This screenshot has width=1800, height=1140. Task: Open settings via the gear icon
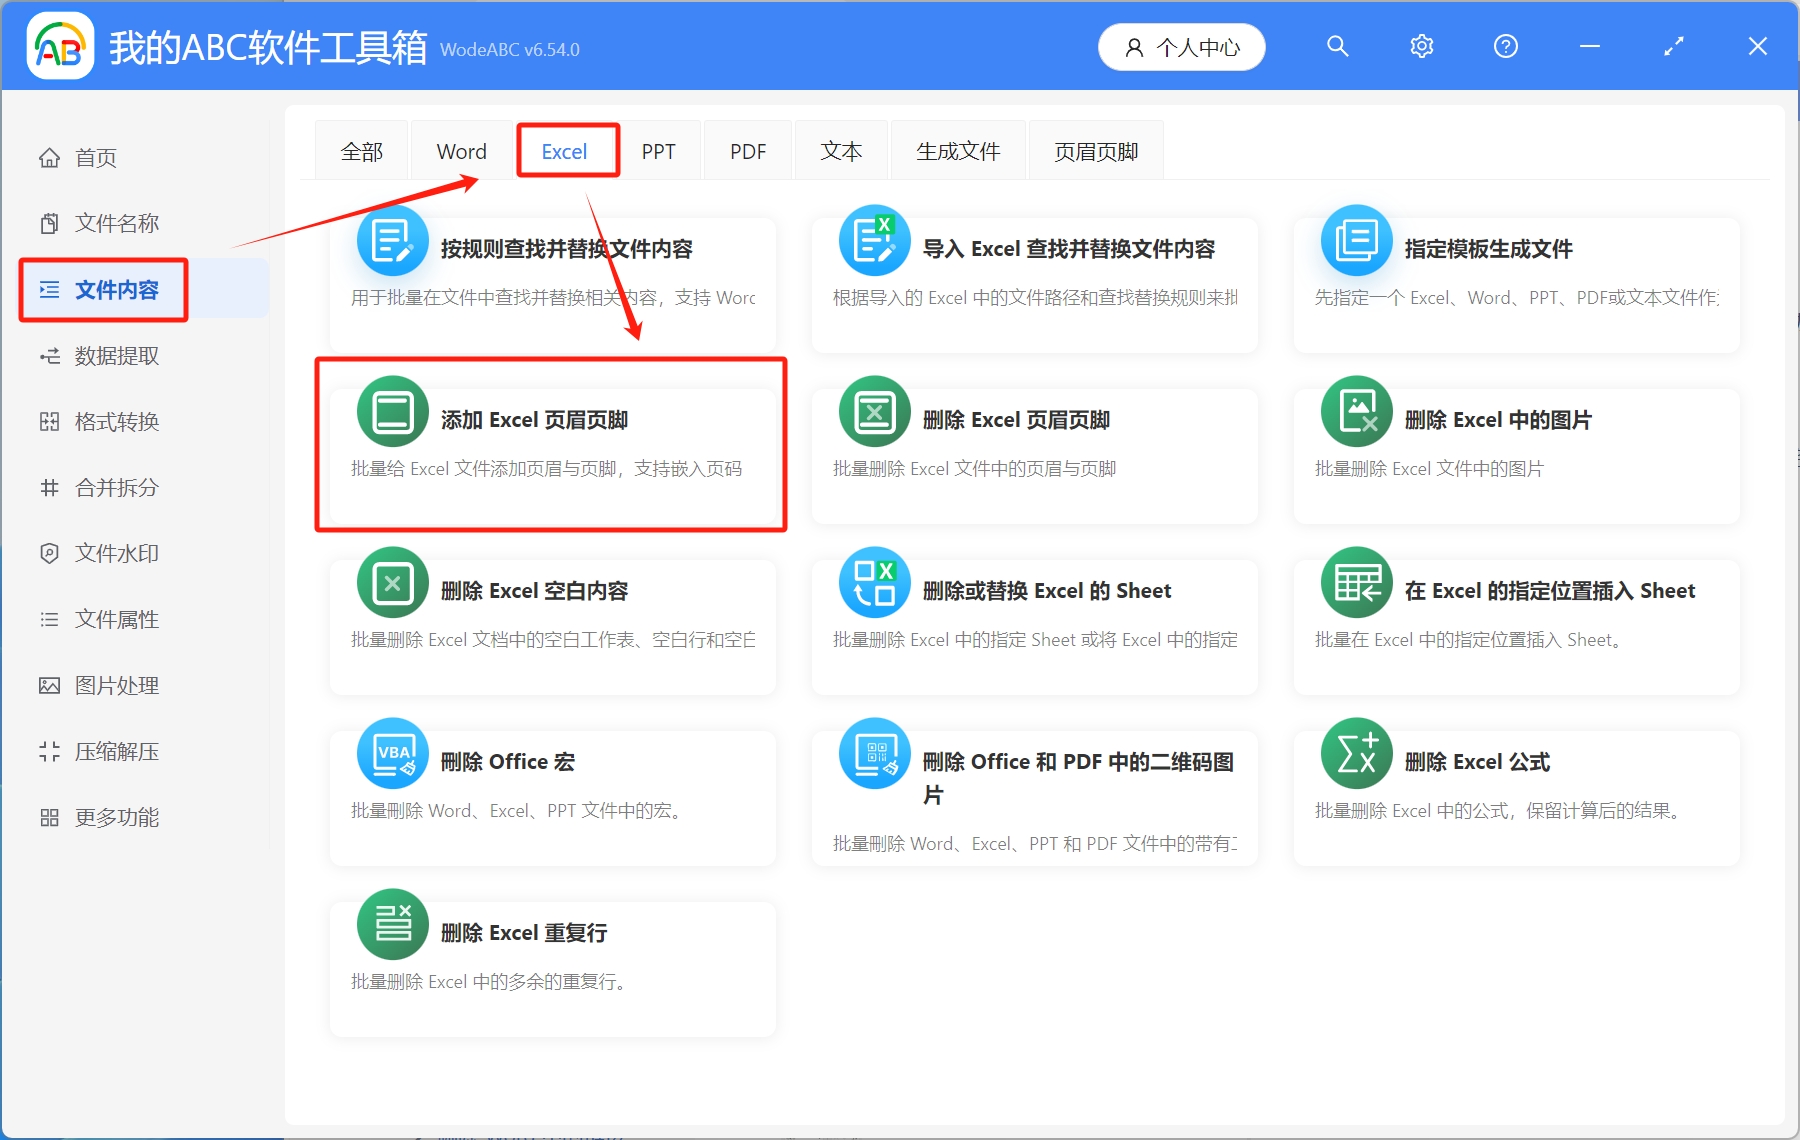1421,47
